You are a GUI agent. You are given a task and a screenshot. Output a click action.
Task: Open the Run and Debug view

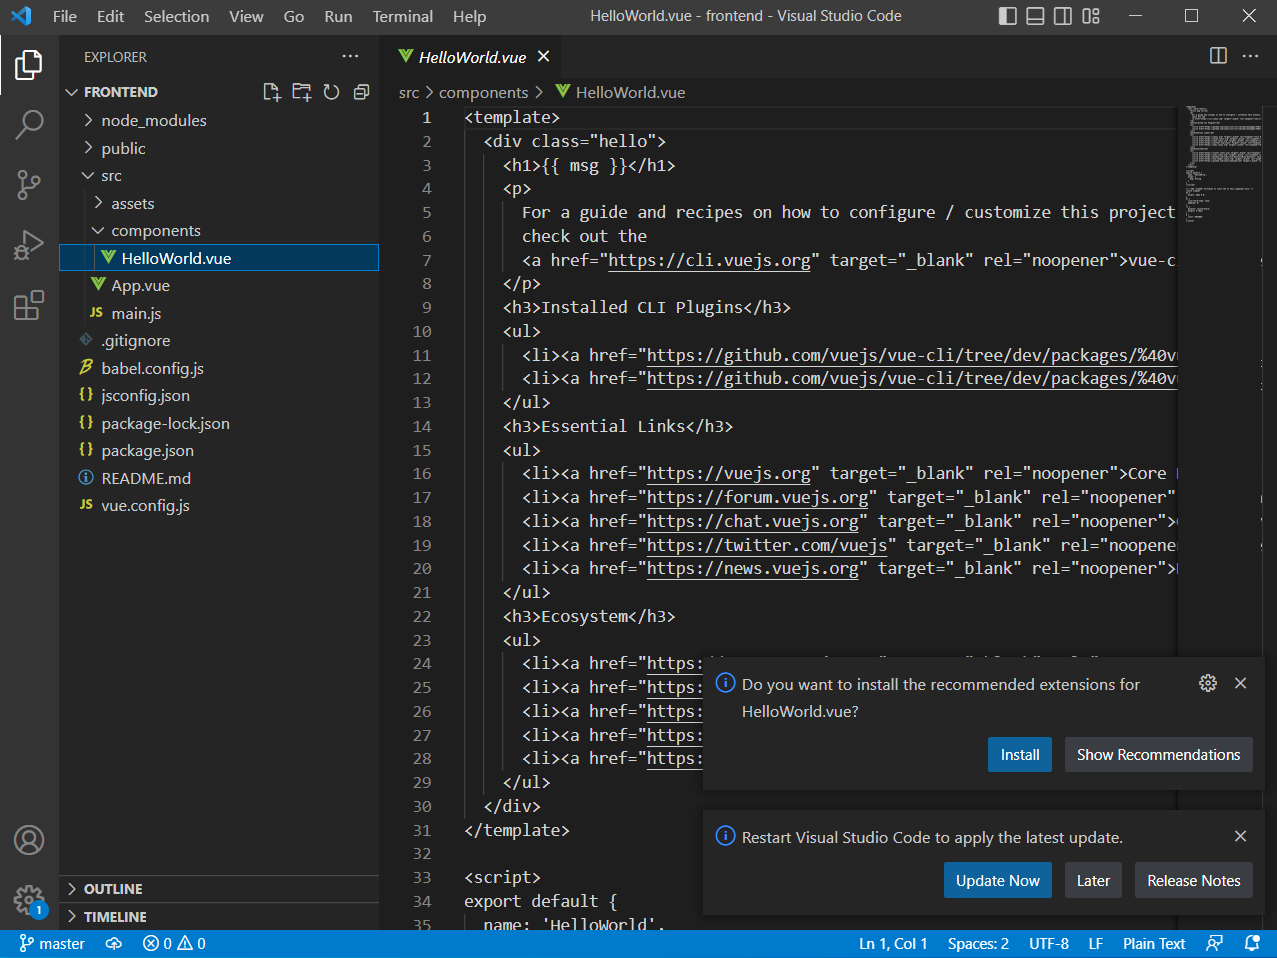pyautogui.click(x=29, y=245)
